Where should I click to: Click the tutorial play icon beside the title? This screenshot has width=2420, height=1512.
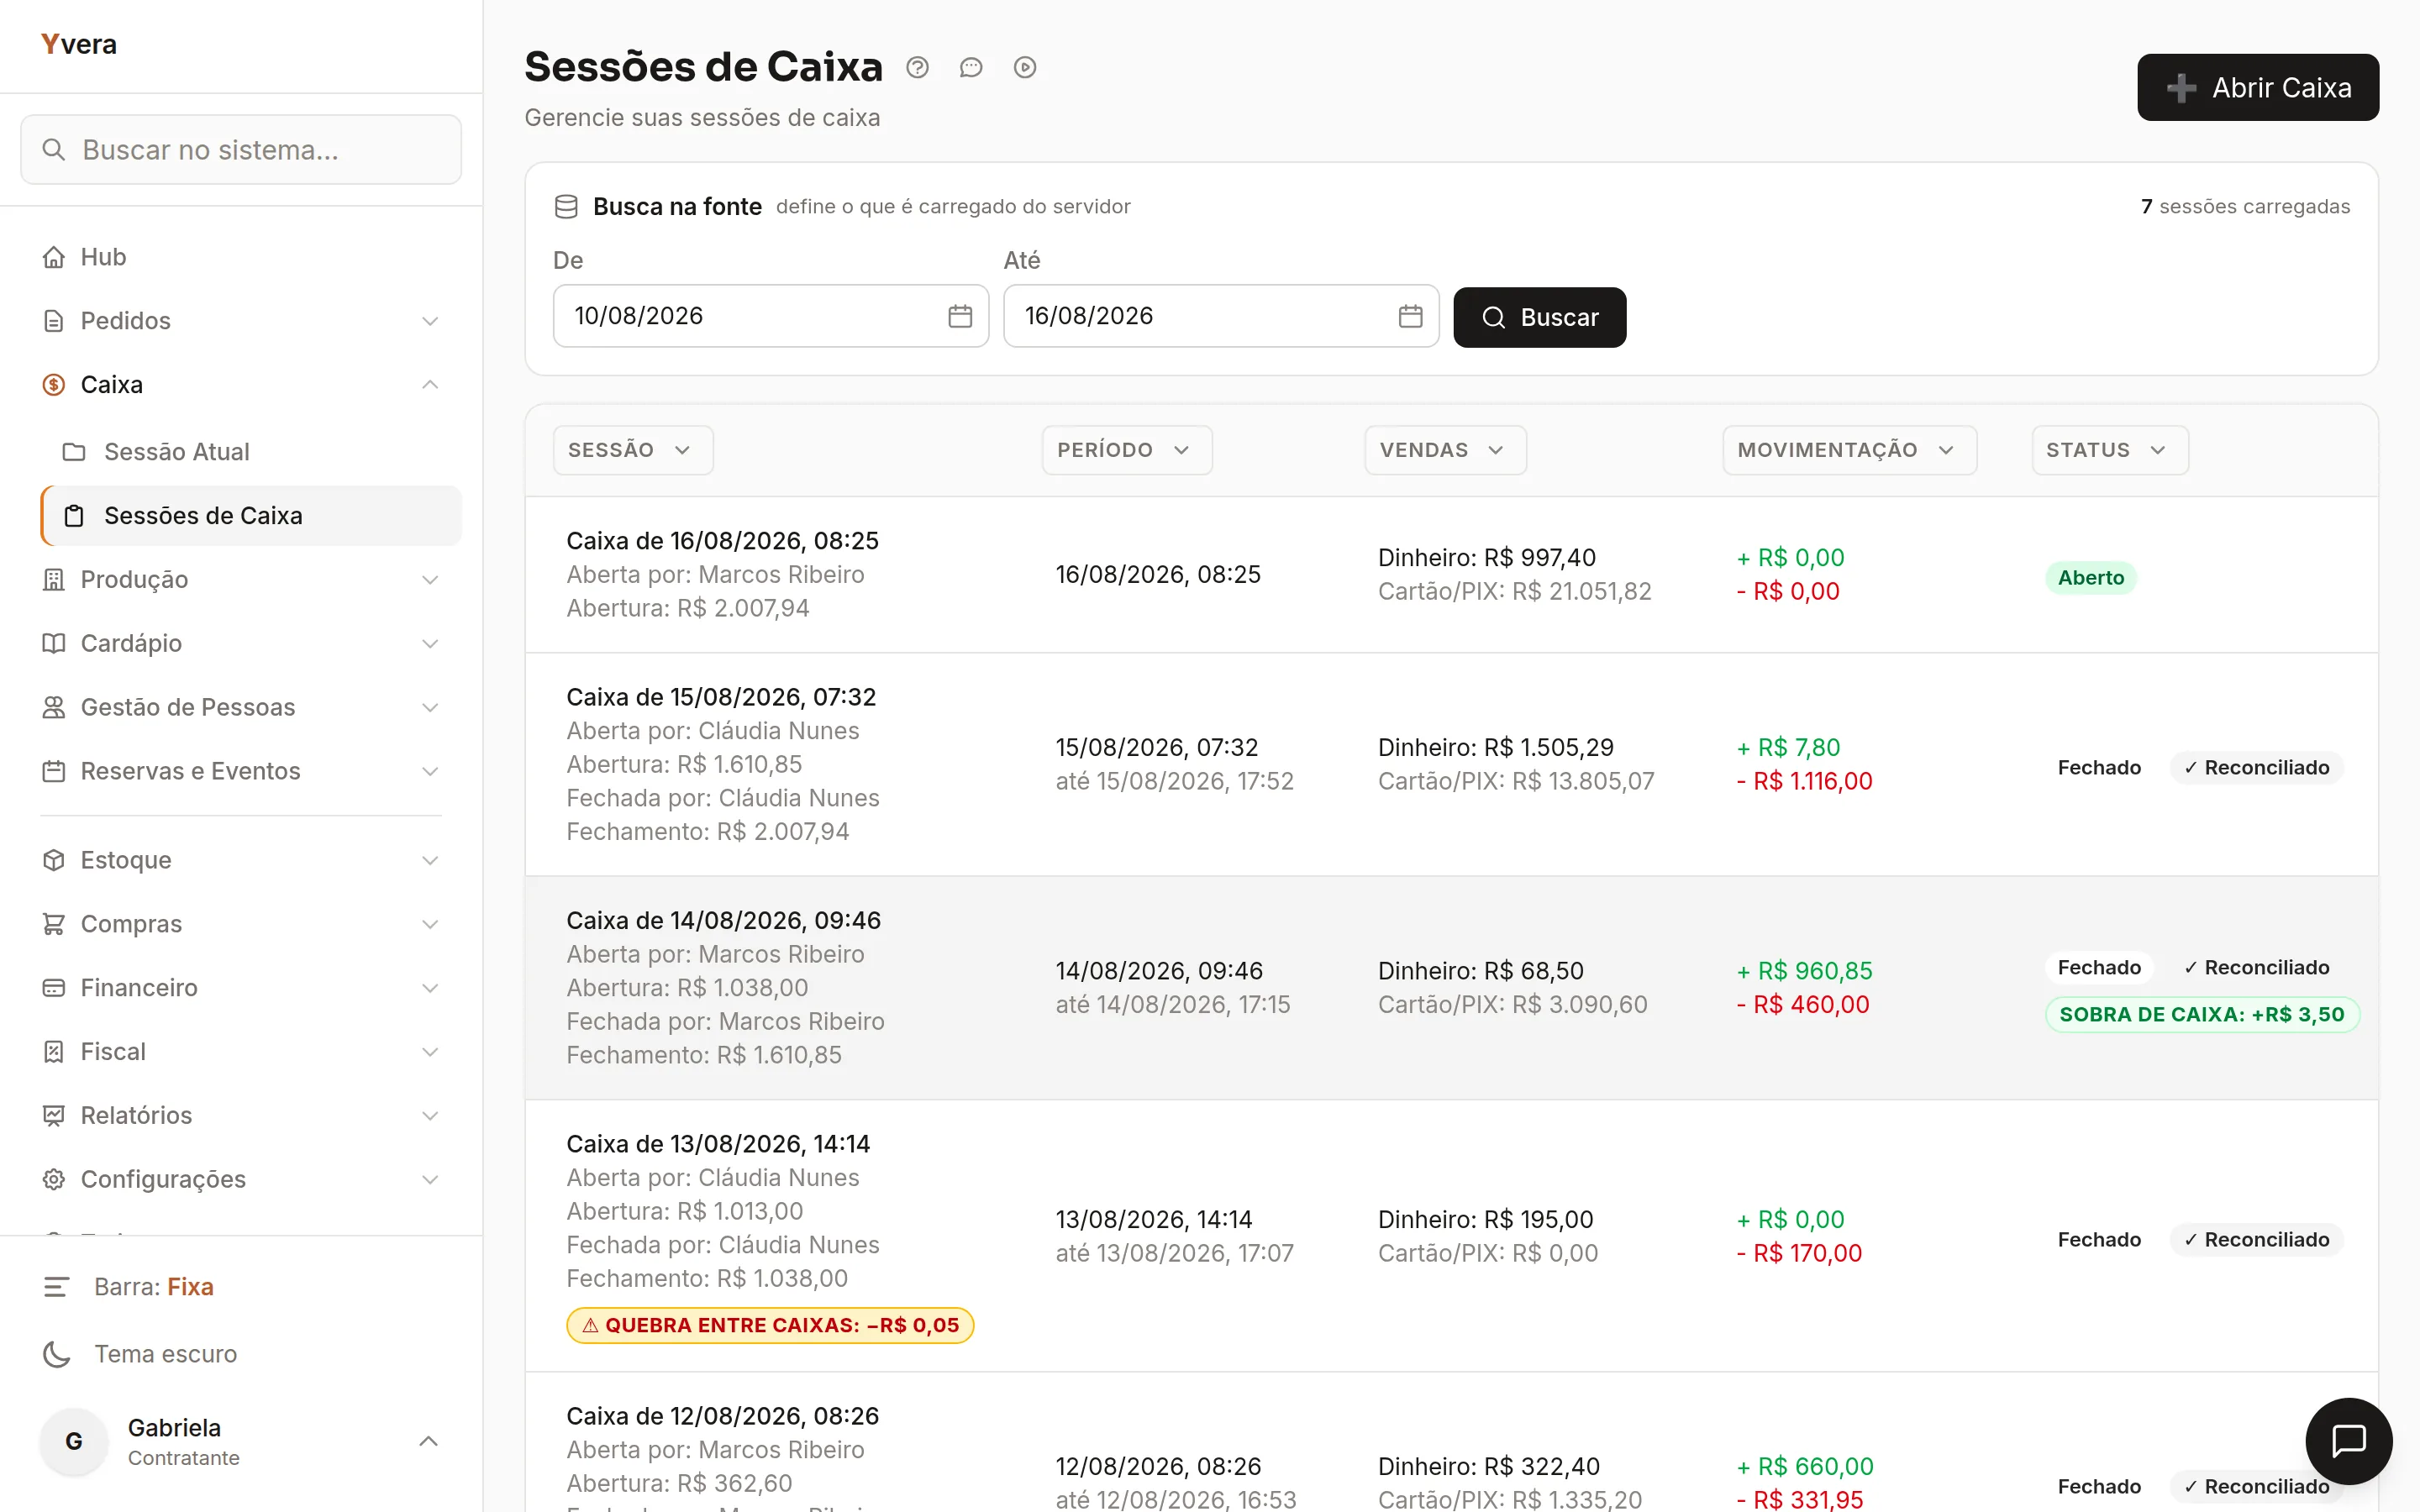tap(1025, 67)
